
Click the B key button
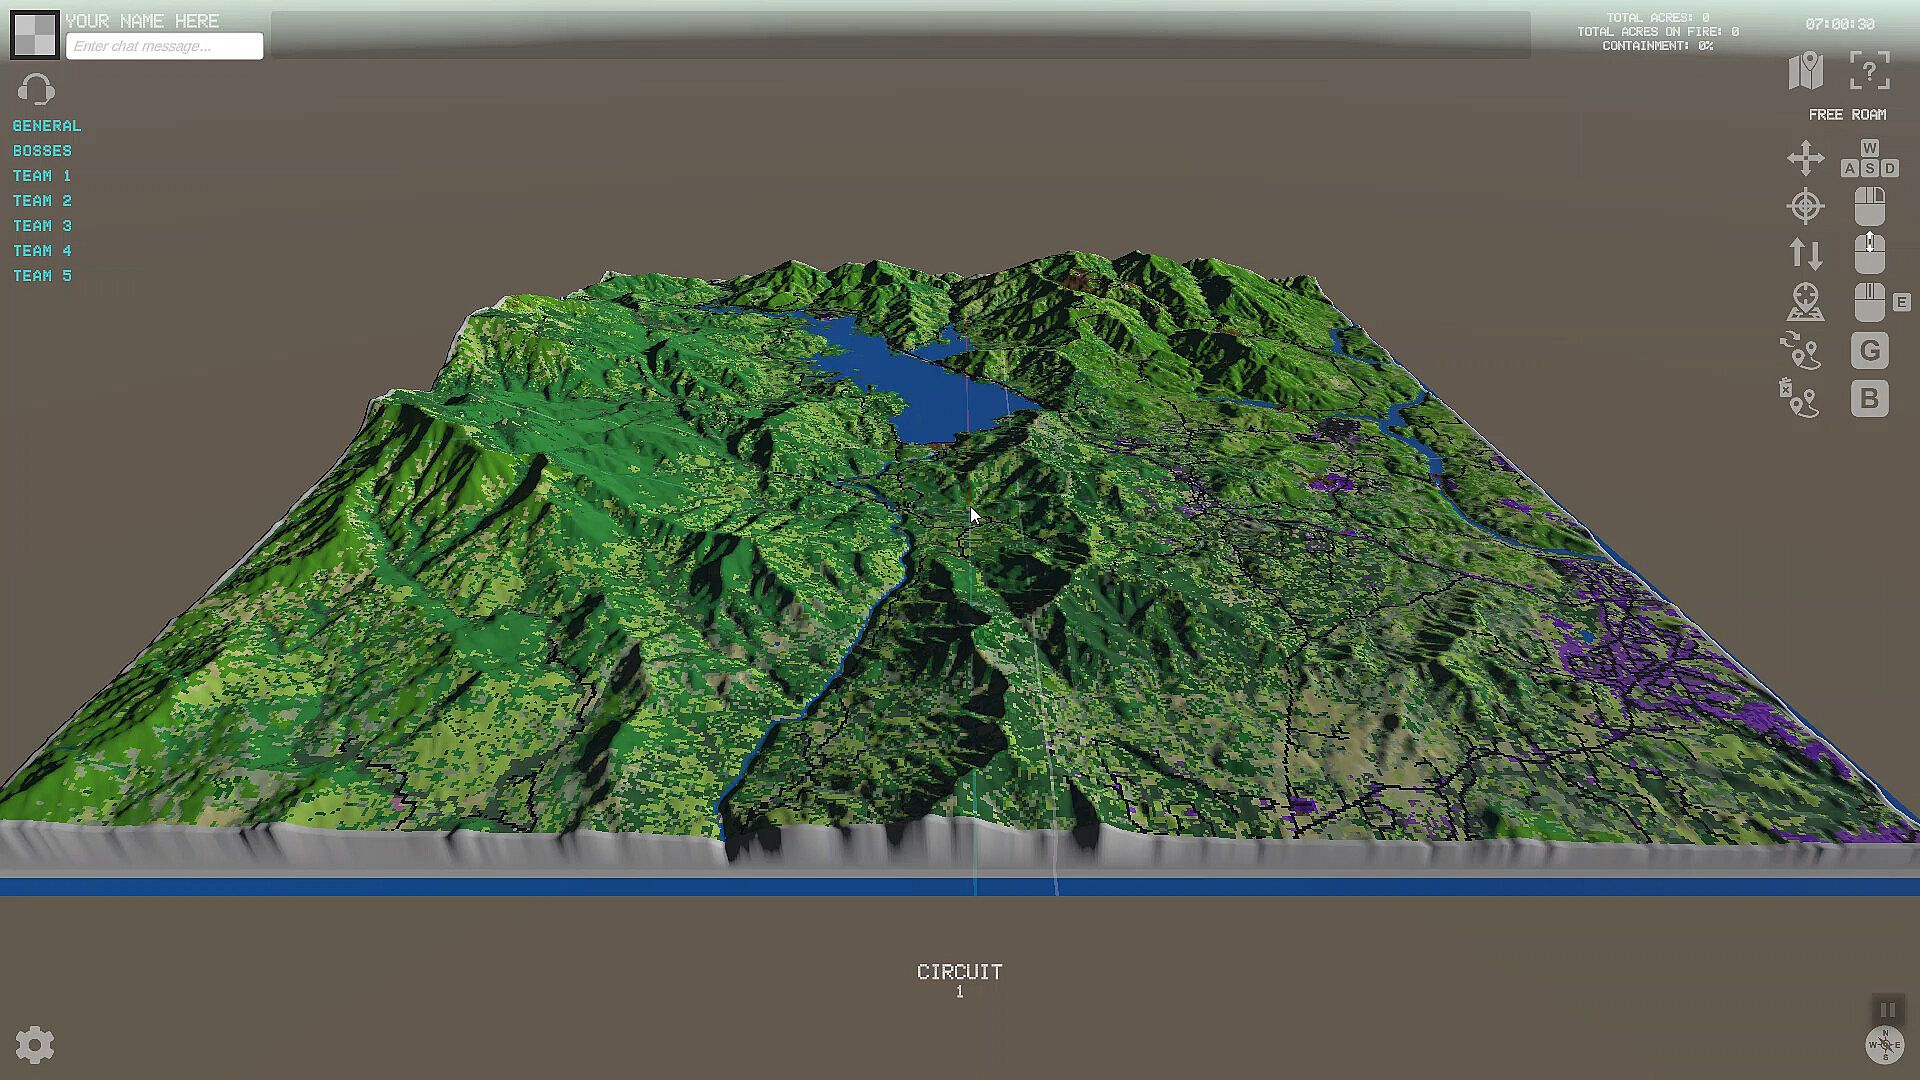coord(1869,399)
